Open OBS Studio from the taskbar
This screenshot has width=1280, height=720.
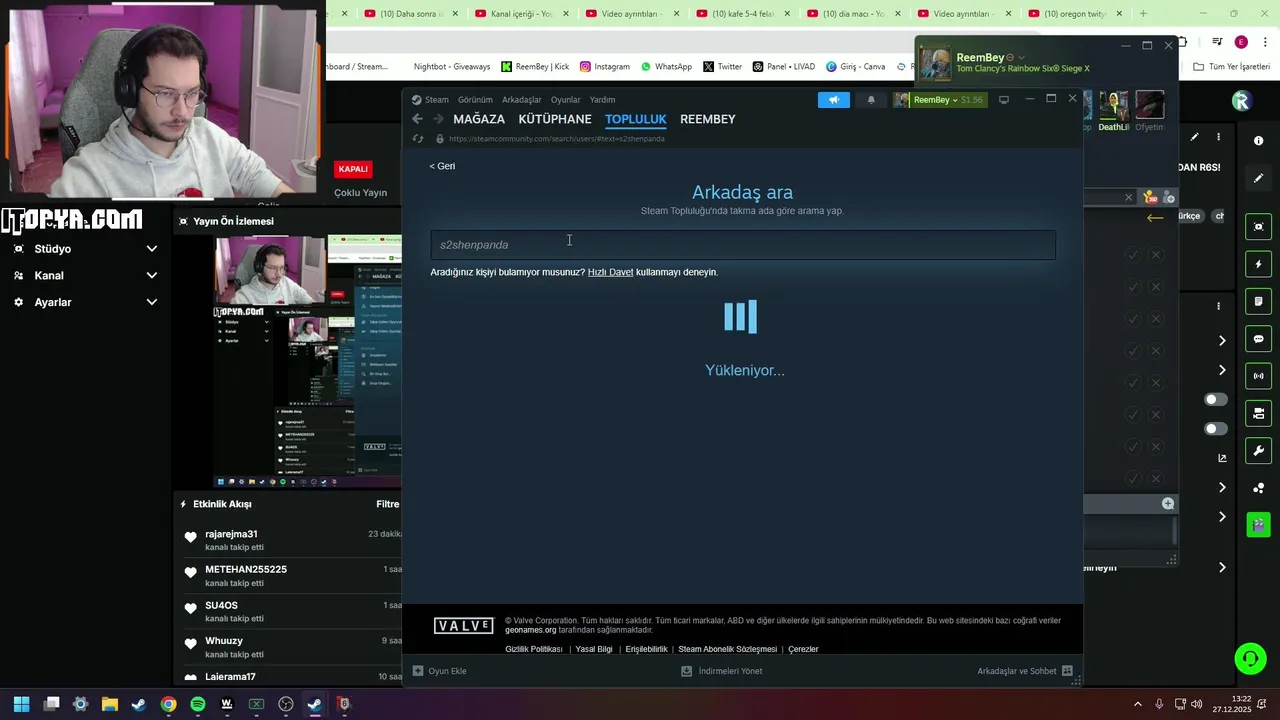(286, 704)
